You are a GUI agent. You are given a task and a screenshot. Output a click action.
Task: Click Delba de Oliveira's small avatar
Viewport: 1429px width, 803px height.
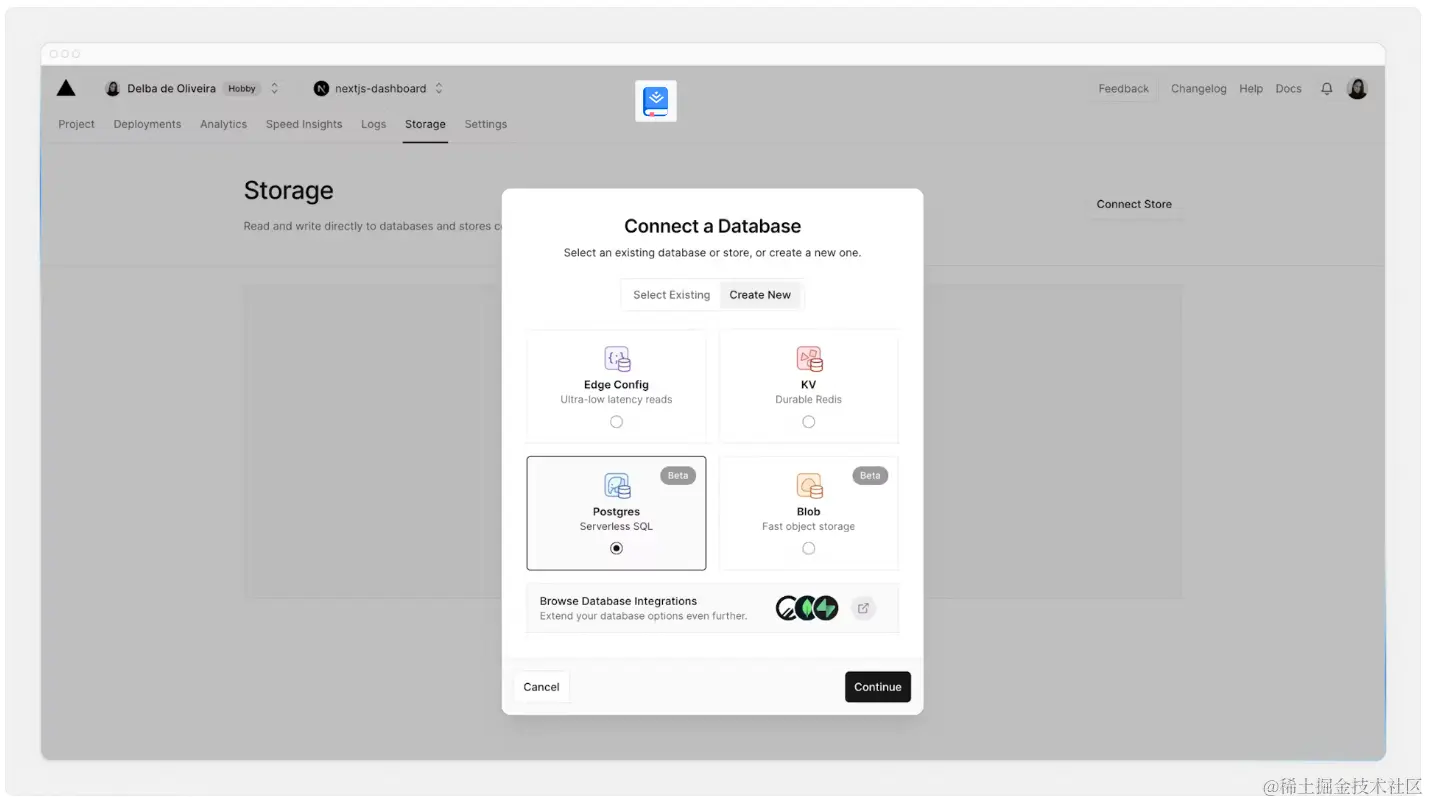113,88
